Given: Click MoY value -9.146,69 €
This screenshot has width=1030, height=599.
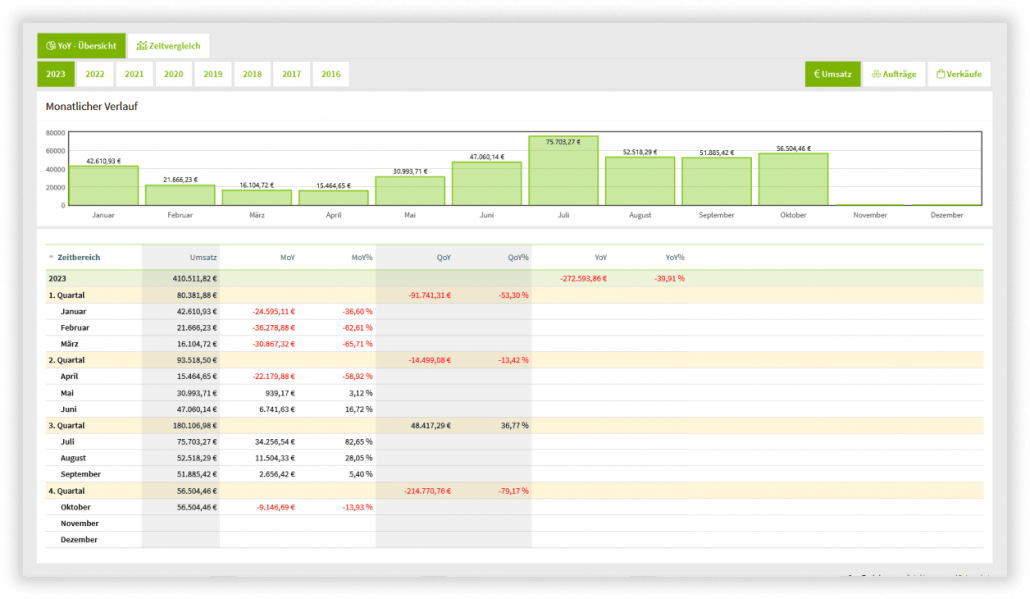Looking at the screenshot, I should (x=275, y=507).
